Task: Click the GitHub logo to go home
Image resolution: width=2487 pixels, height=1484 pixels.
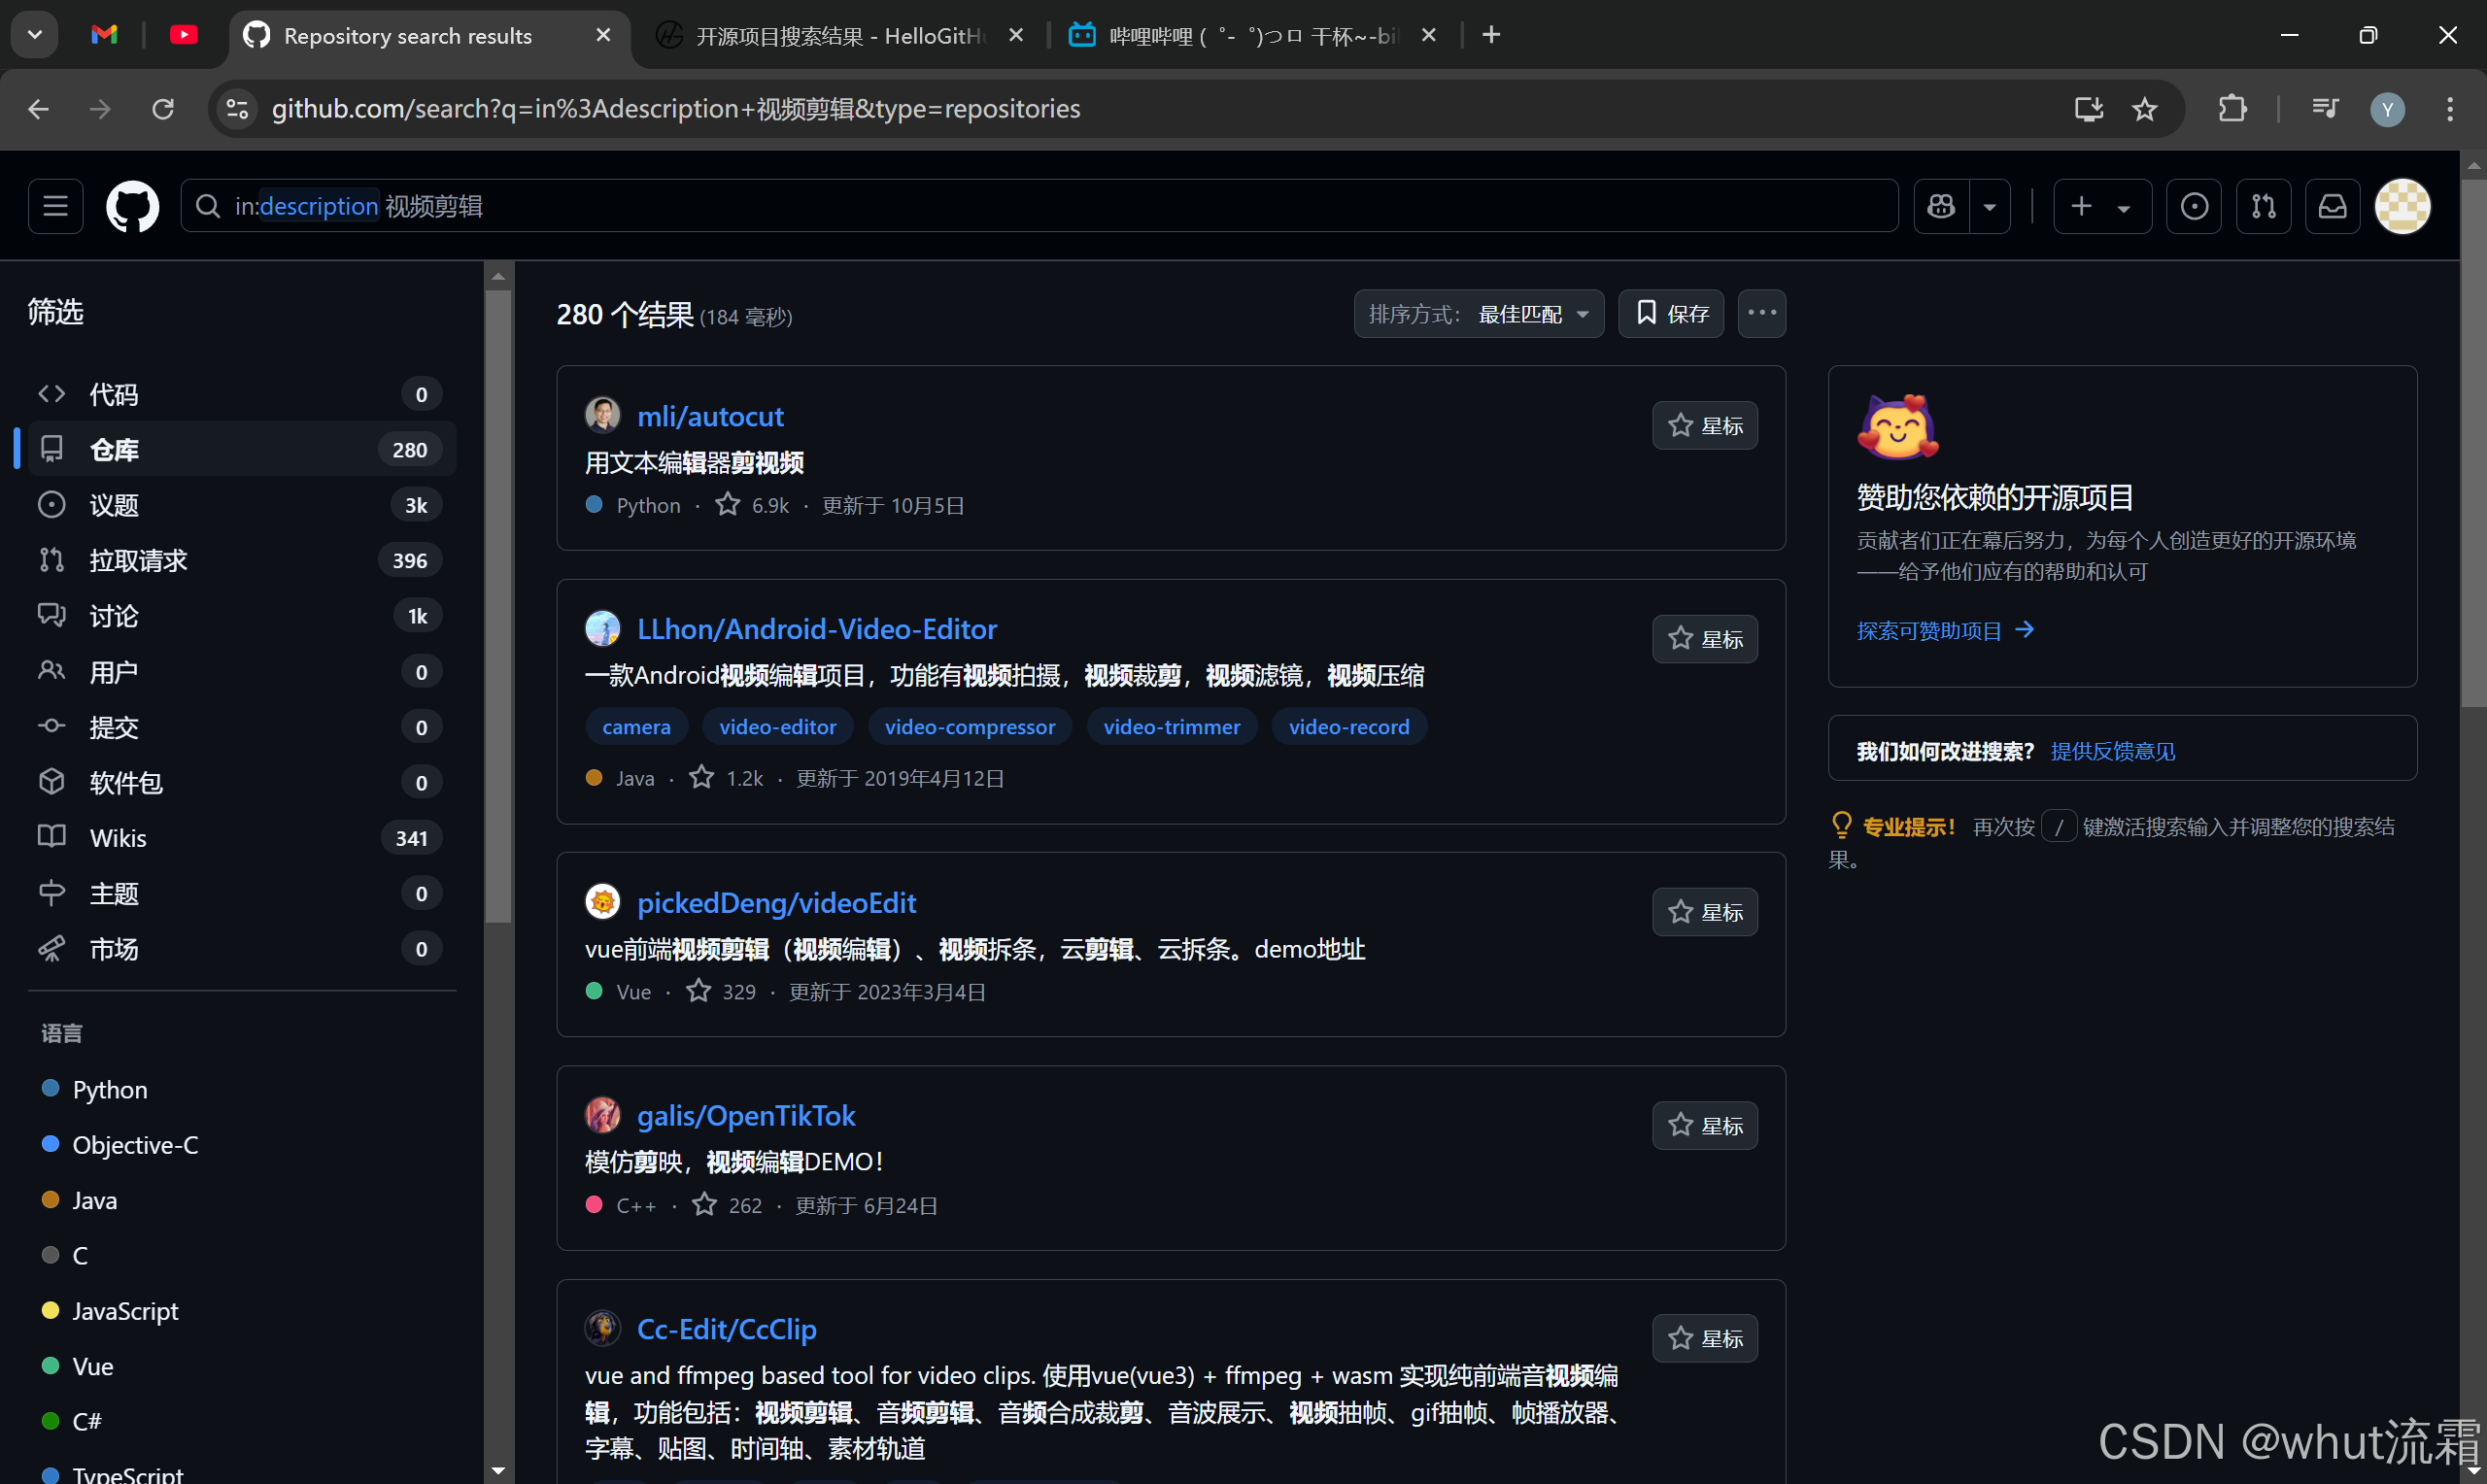Action: pyautogui.click(x=132, y=206)
